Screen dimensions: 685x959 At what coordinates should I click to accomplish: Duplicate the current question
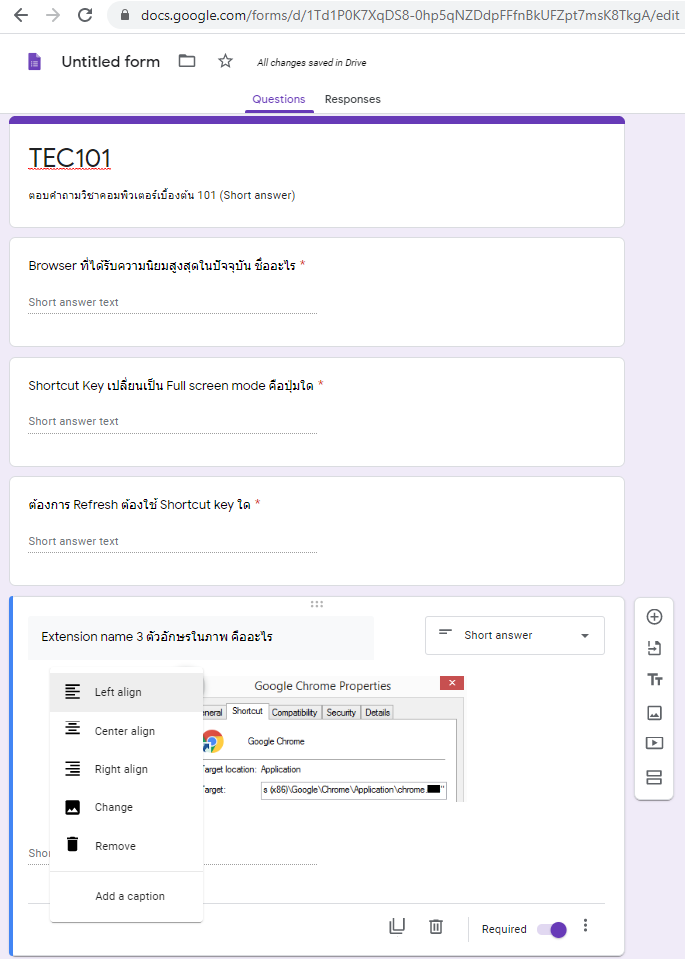397,927
